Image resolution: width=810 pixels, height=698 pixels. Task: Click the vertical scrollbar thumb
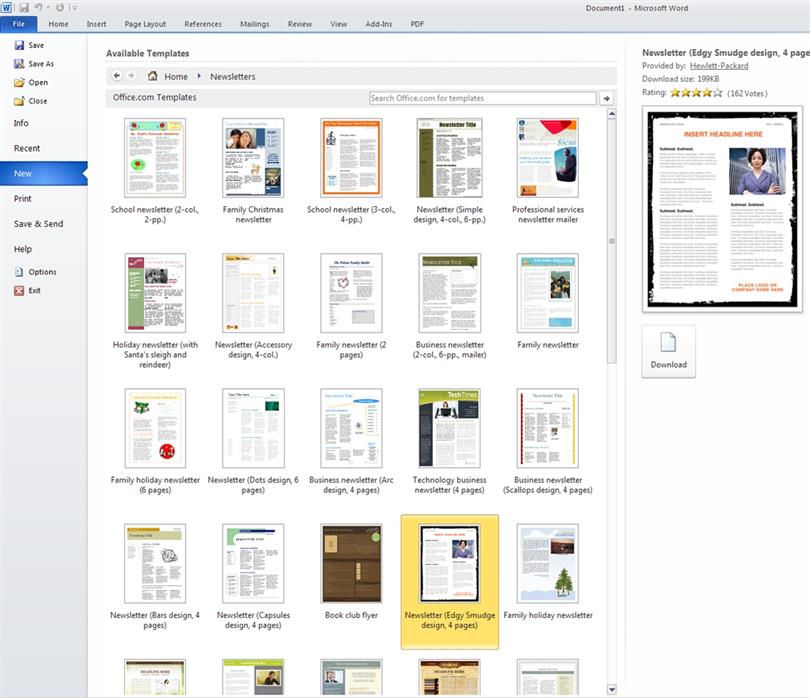pyautogui.click(x=612, y=241)
